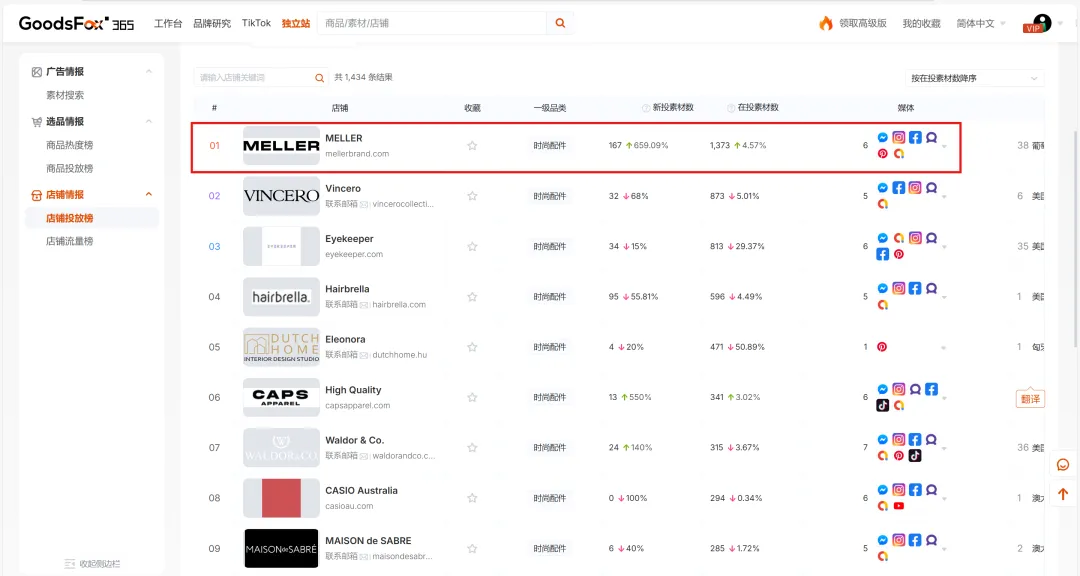Favorite the Eleonora store with star
1080x576 pixels.
[x=472, y=347]
